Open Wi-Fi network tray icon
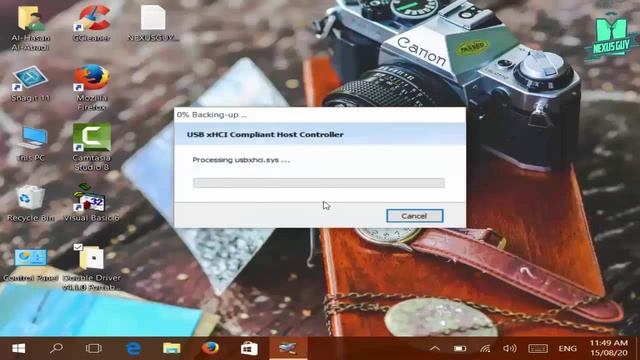640x360 pixels. 485,349
